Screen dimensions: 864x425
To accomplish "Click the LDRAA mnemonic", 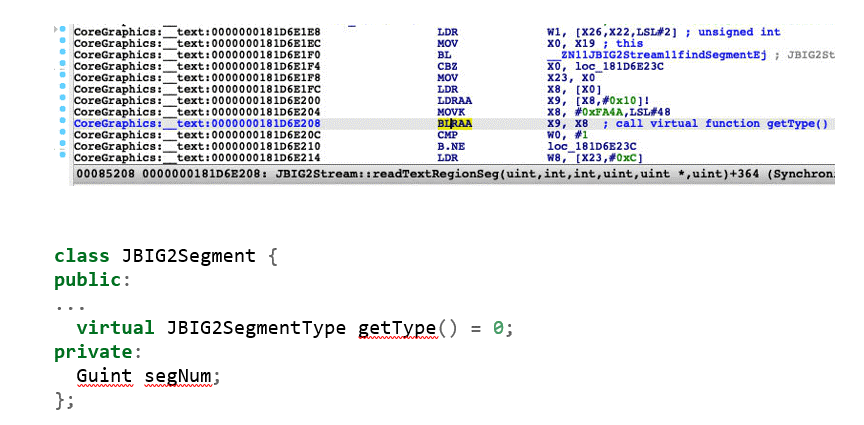I will tap(455, 101).
